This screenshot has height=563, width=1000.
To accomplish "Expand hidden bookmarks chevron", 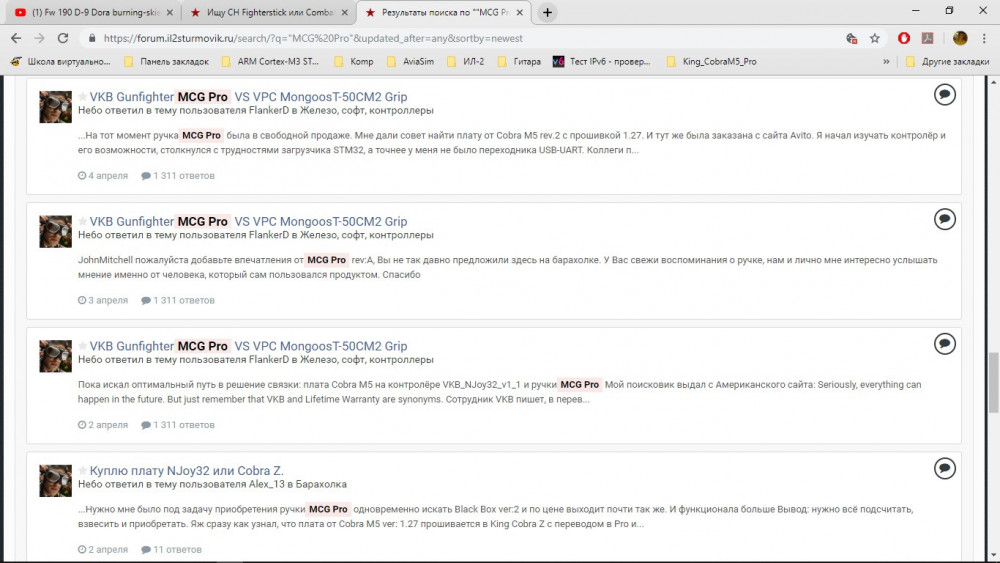I will click(886, 62).
